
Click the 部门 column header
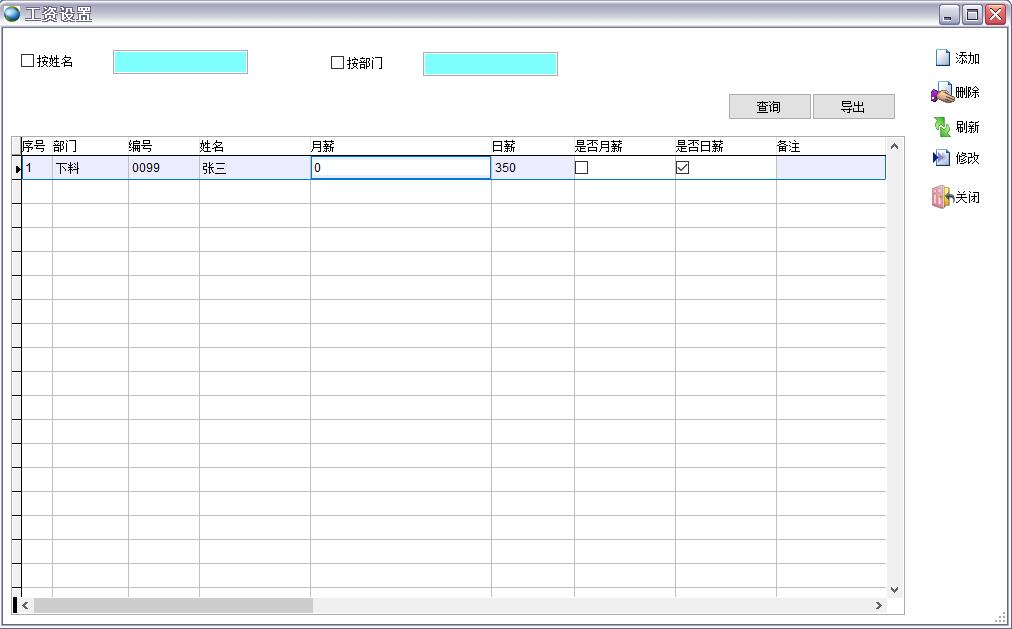(66, 146)
